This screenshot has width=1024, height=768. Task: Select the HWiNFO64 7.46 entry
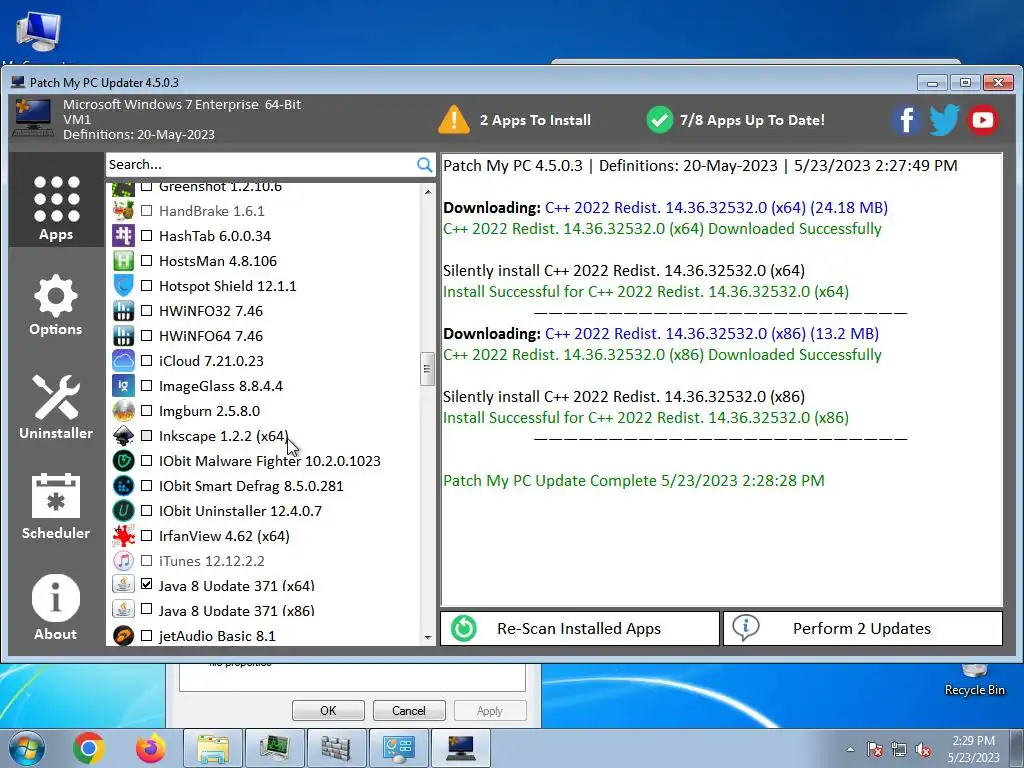(x=211, y=336)
